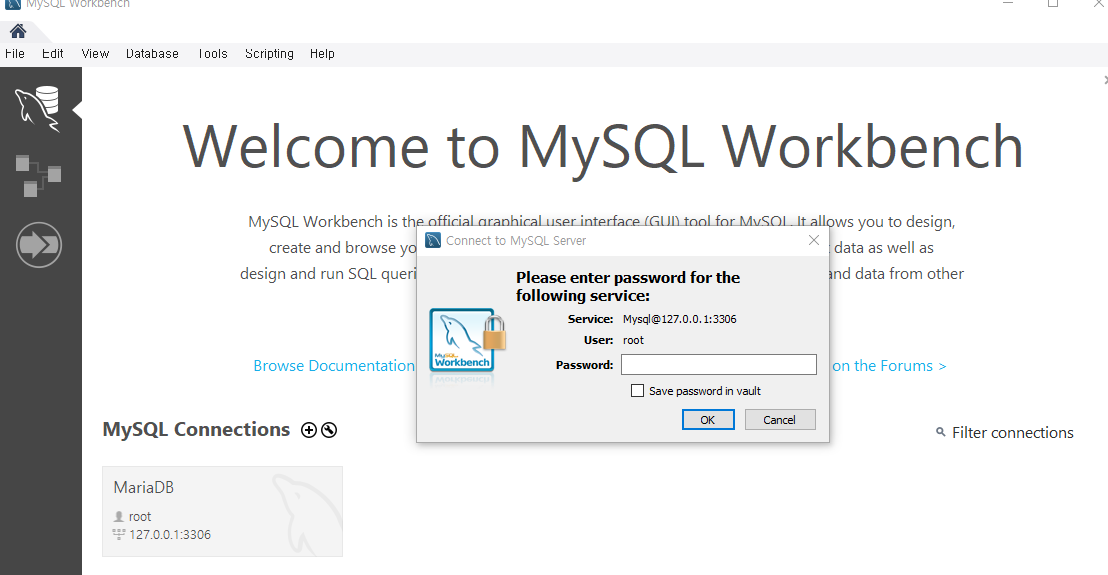Minimize the MySQL Workbench window
The height and width of the screenshot is (575, 1108).
(x=1008, y=4)
